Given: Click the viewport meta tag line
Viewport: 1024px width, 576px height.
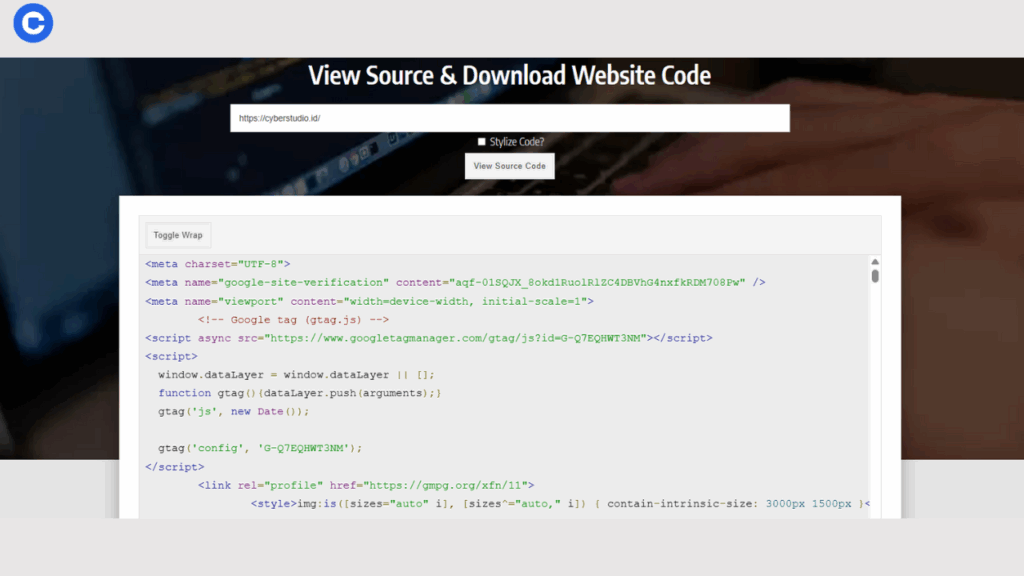Looking at the screenshot, I should 369,301.
